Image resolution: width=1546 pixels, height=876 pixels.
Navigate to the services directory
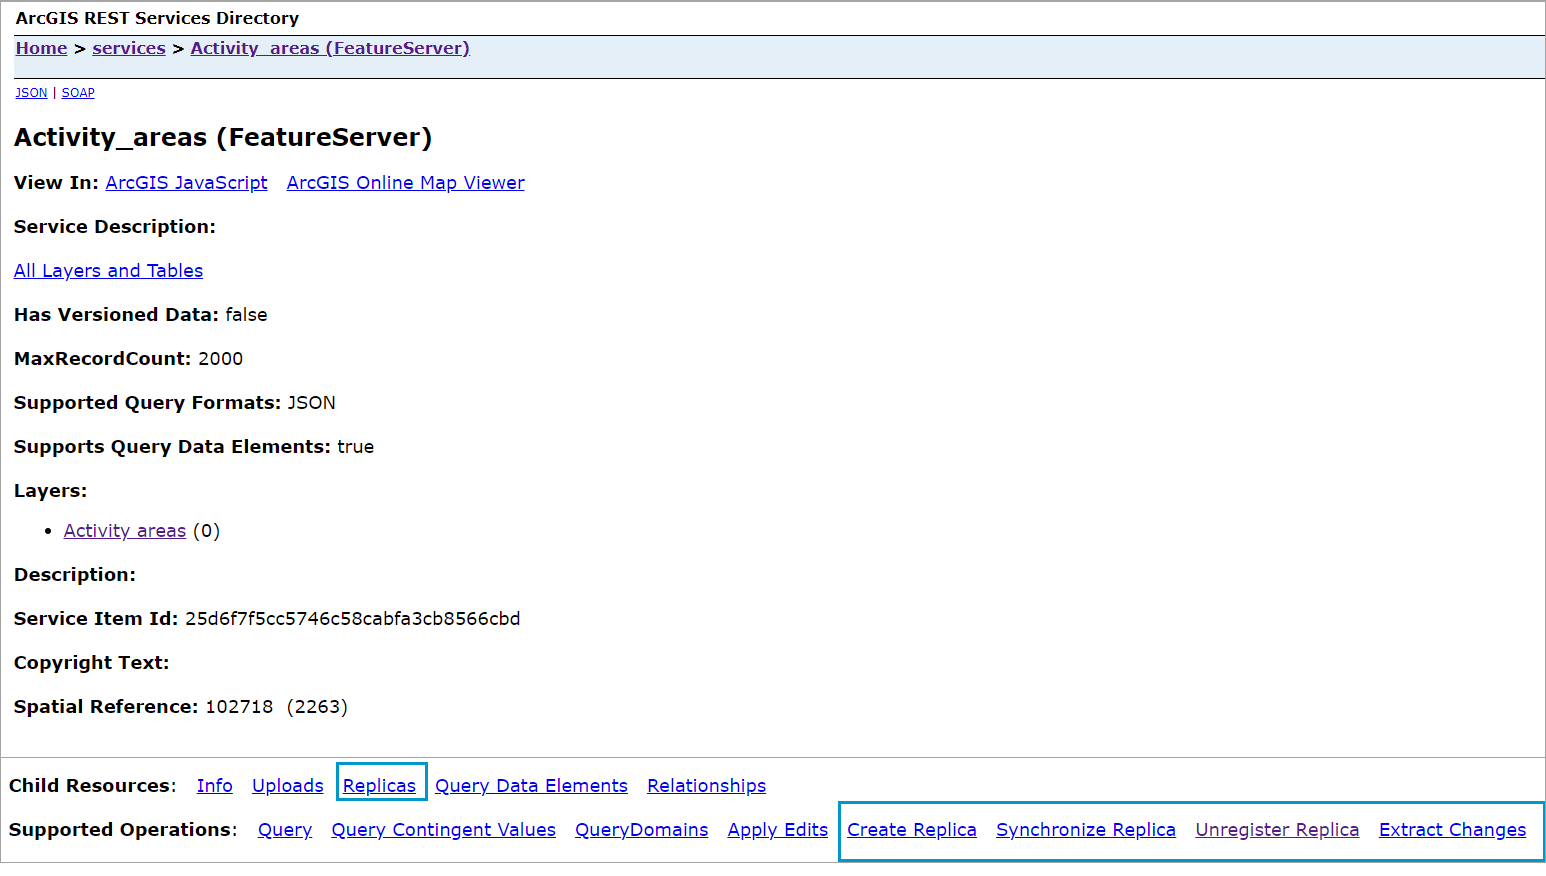point(128,47)
